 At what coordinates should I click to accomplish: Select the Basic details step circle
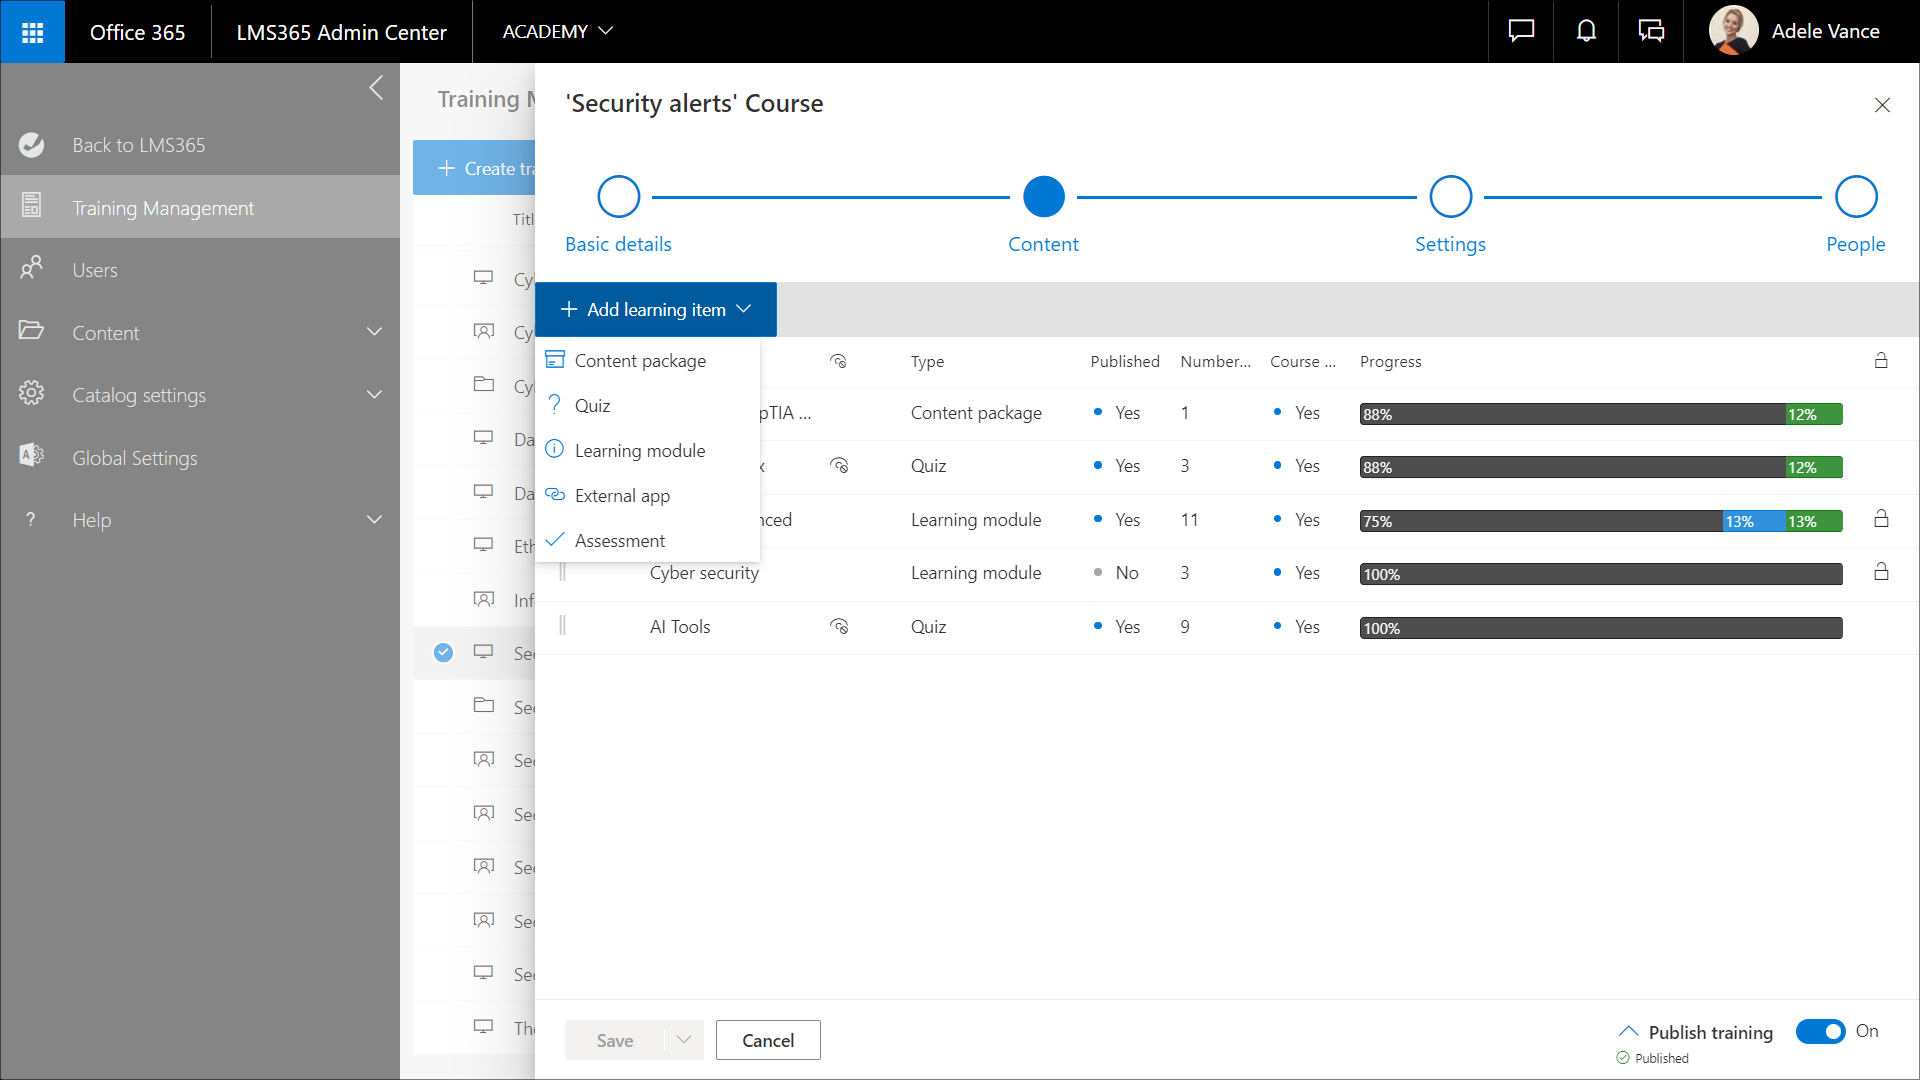(x=618, y=197)
